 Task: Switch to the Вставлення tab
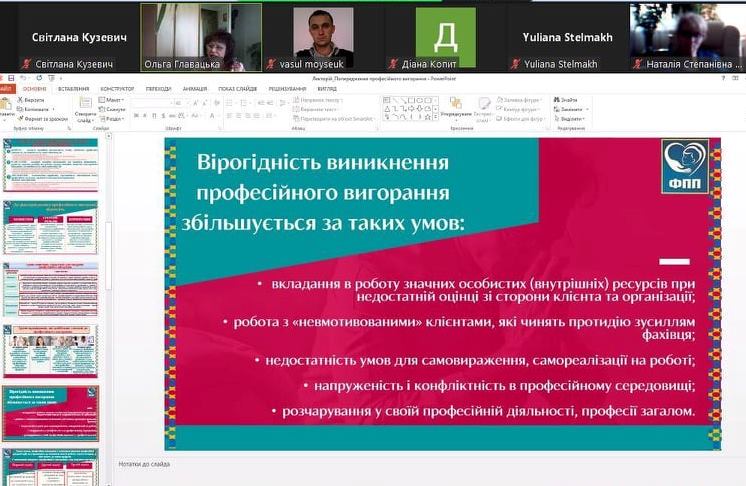tap(73, 88)
